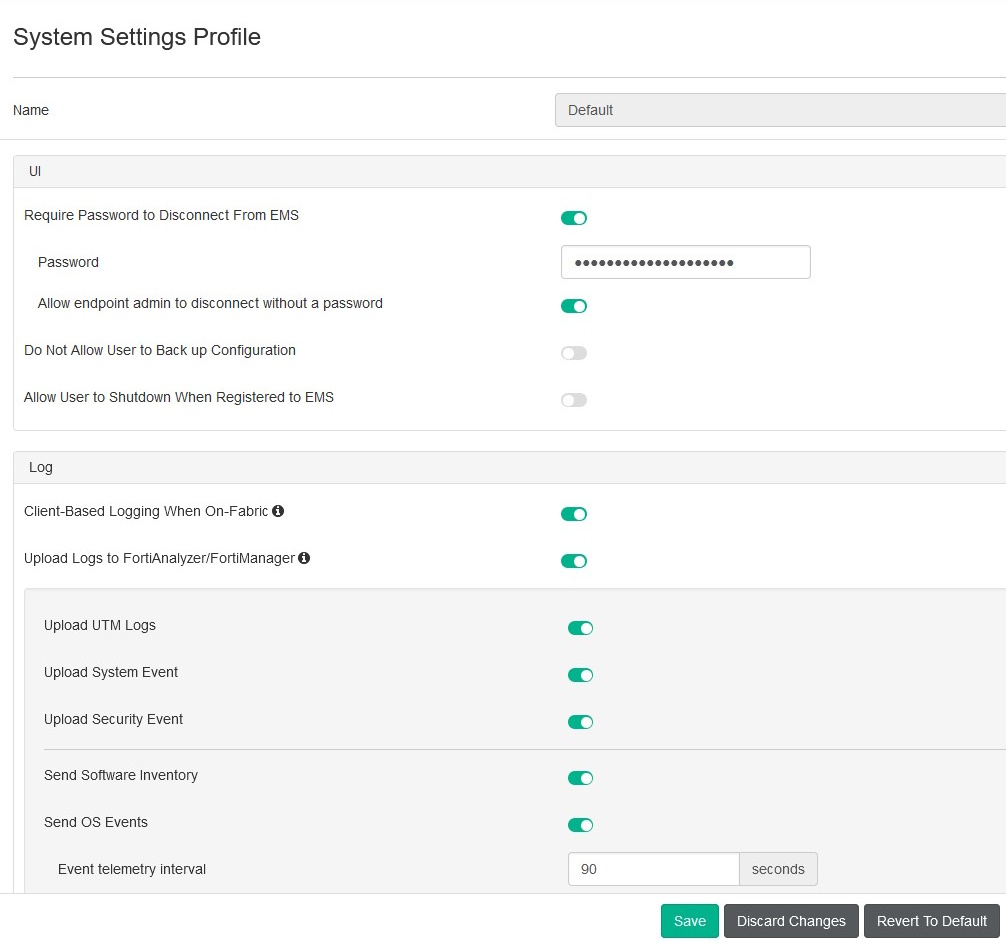Toggle Send OS Events switch
This screenshot has height=943, width=1006.
(x=581, y=825)
